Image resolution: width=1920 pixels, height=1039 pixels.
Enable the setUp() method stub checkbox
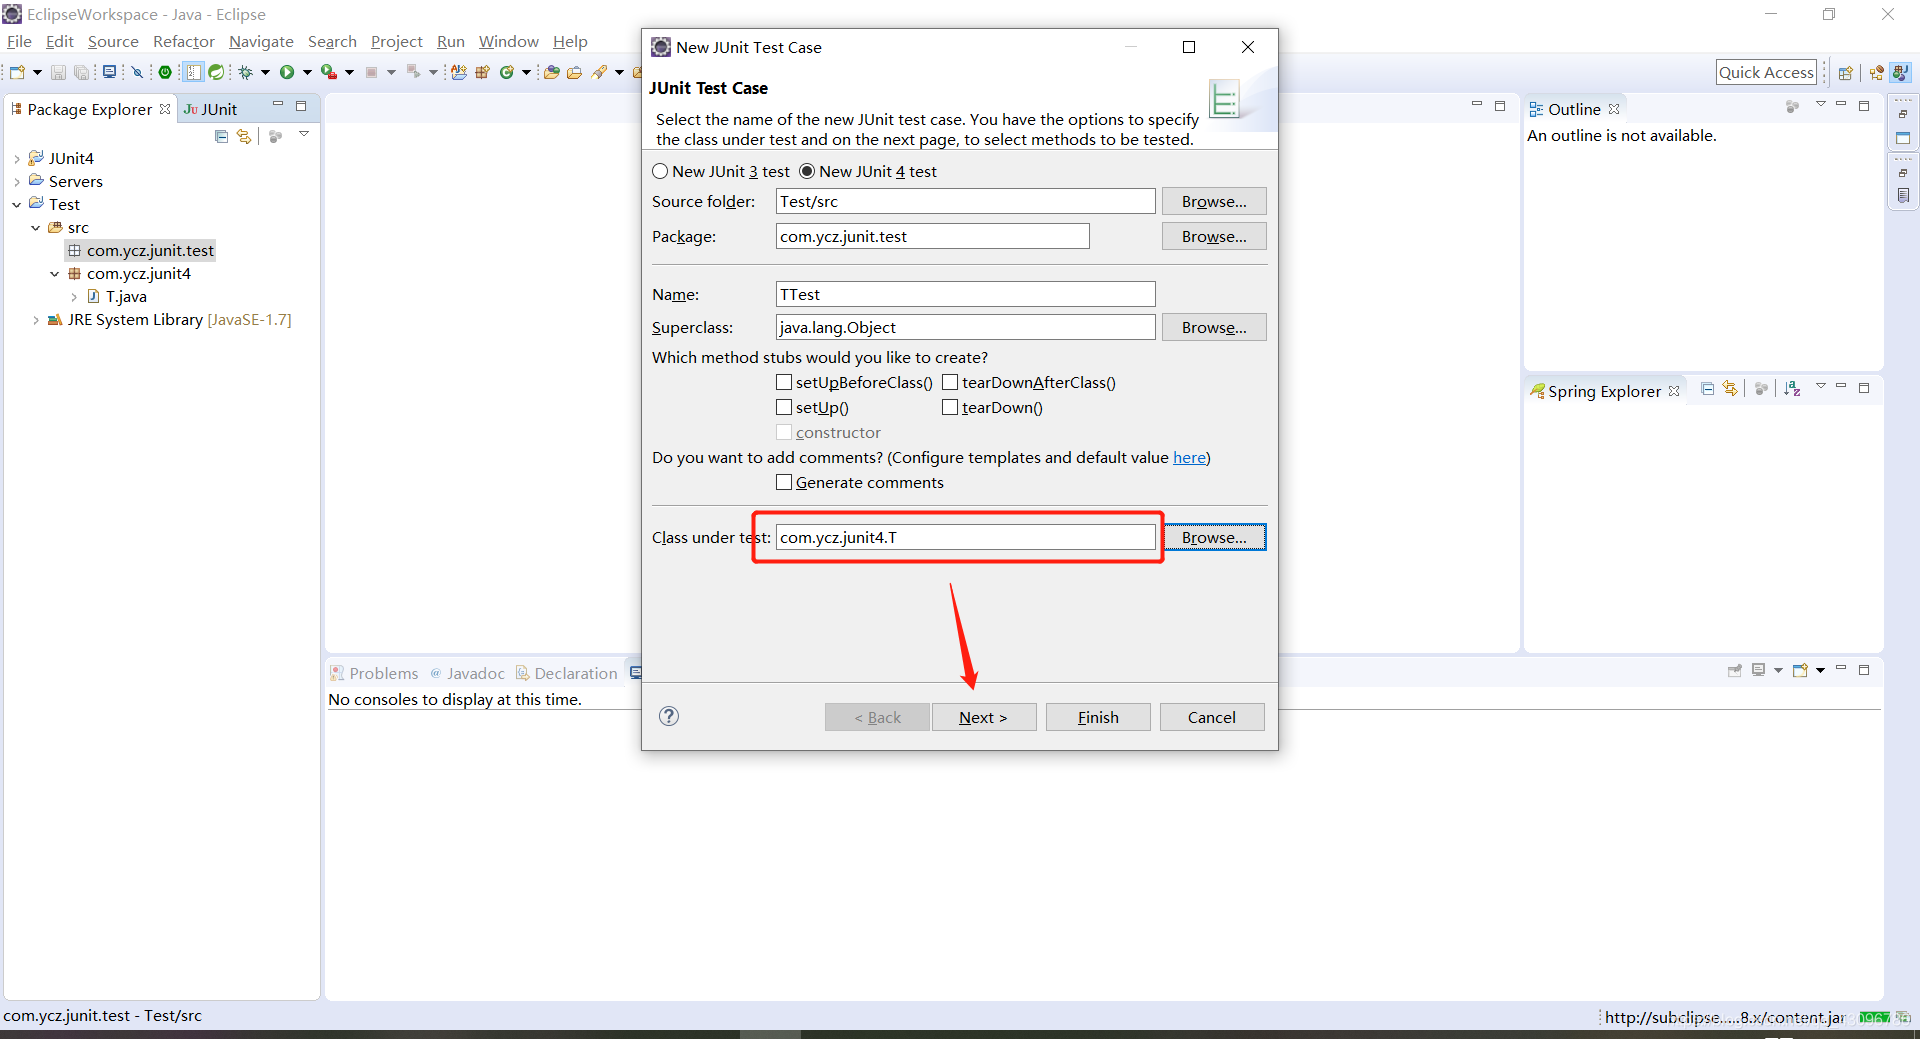pyautogui.click(x=784, y=407)
